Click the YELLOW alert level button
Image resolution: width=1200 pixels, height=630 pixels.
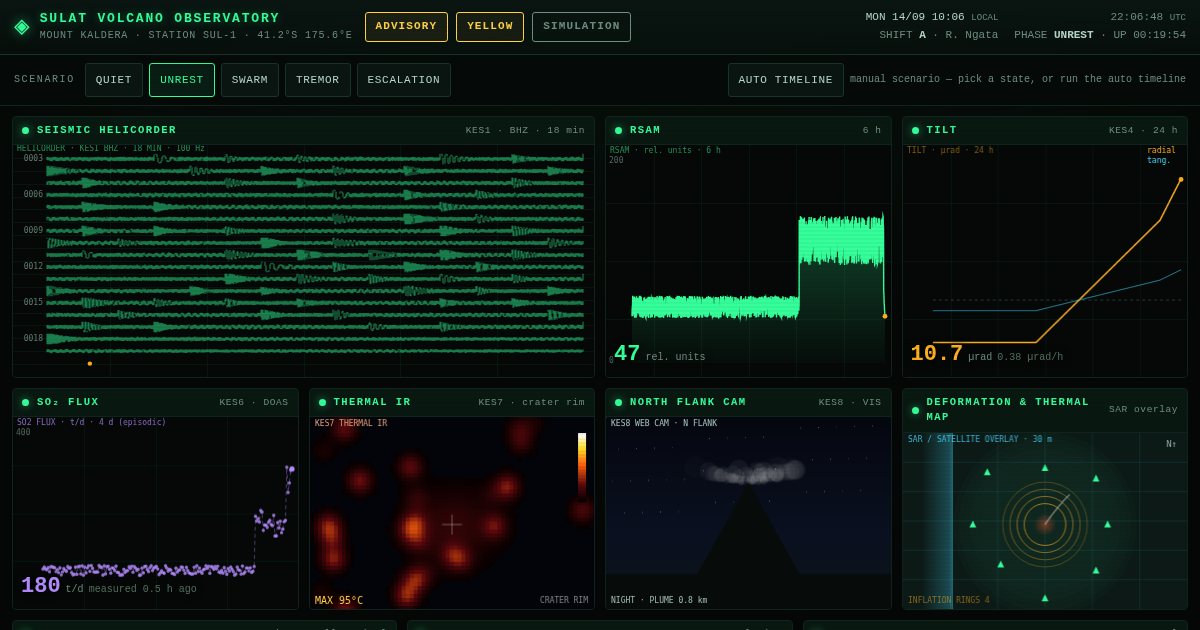(x=490, y=27)
